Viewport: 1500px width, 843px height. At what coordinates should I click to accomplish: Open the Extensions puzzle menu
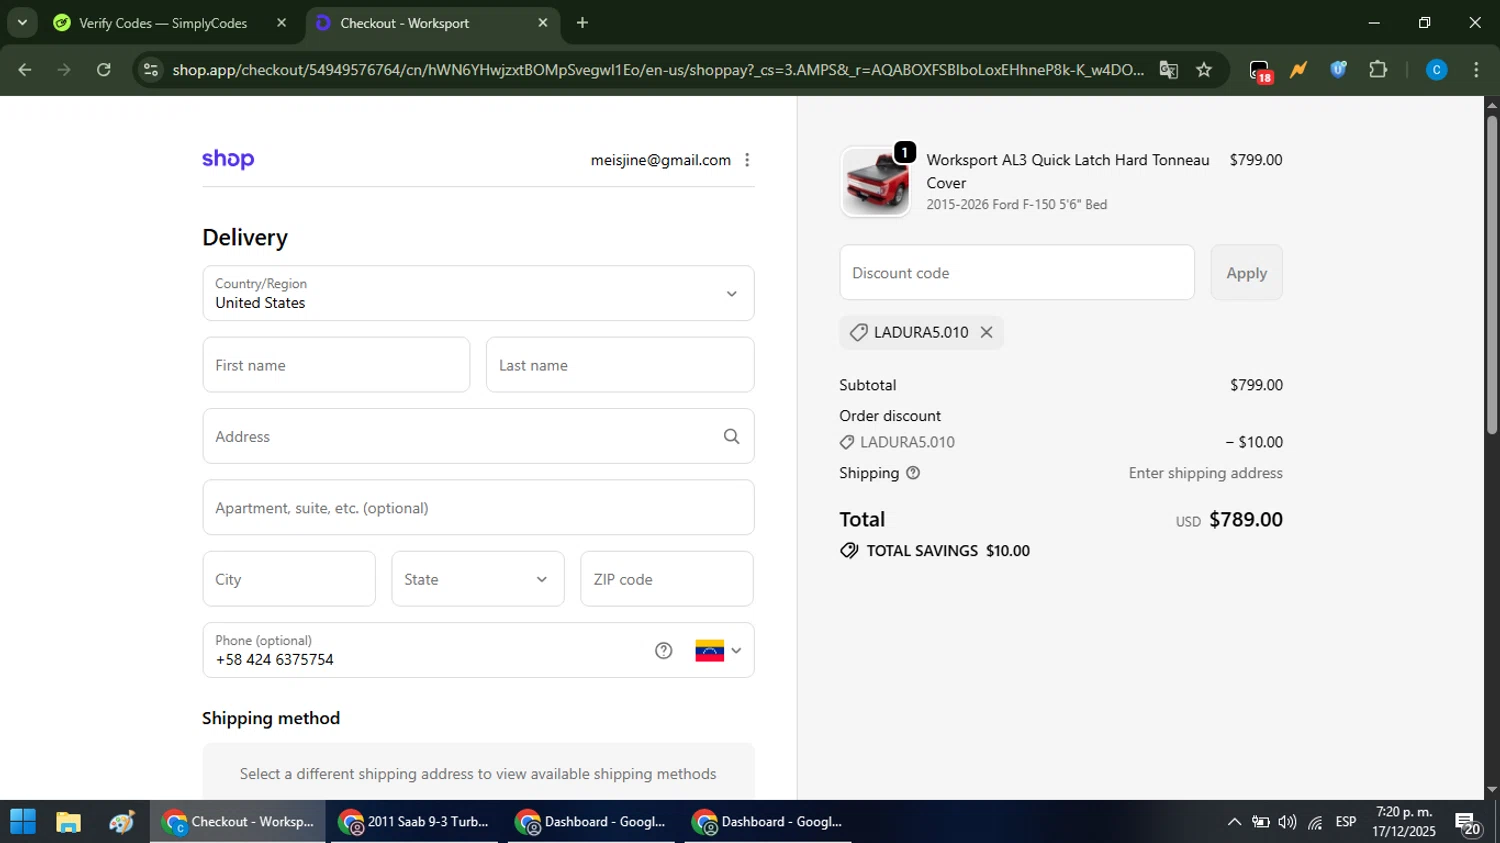click(1378, 70)
